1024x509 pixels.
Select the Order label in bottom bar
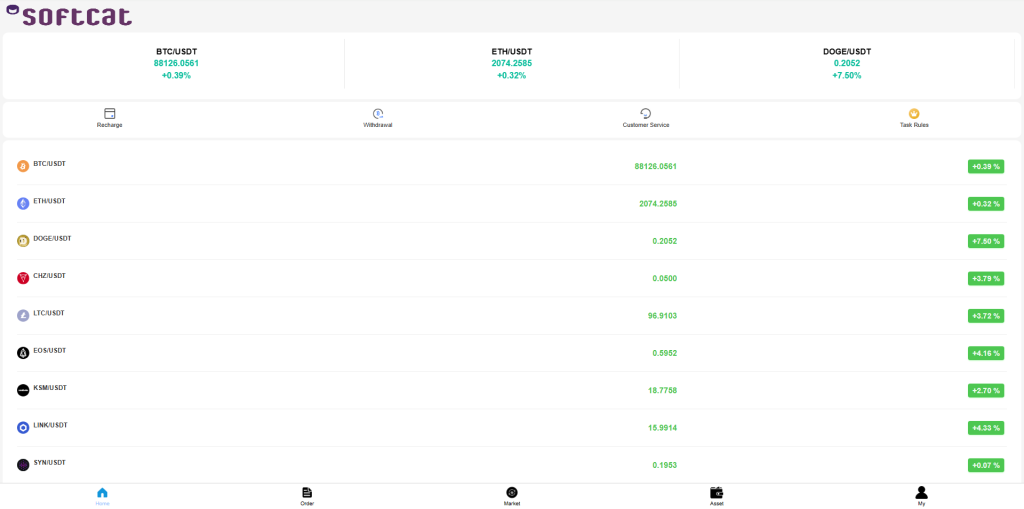(x=307, y=504)
